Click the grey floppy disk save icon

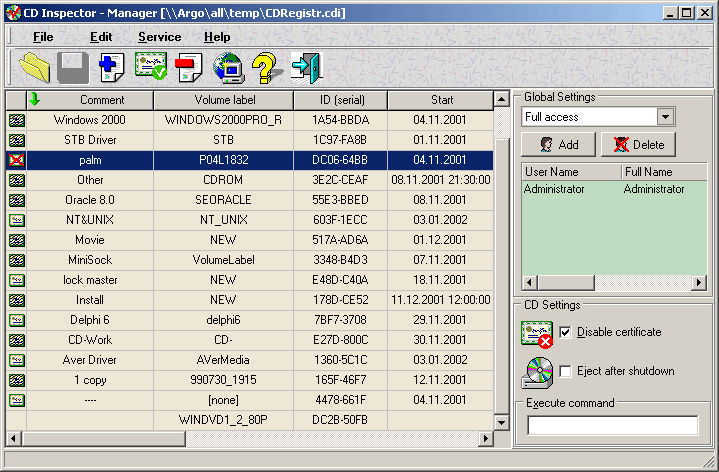tap(73, 68)
